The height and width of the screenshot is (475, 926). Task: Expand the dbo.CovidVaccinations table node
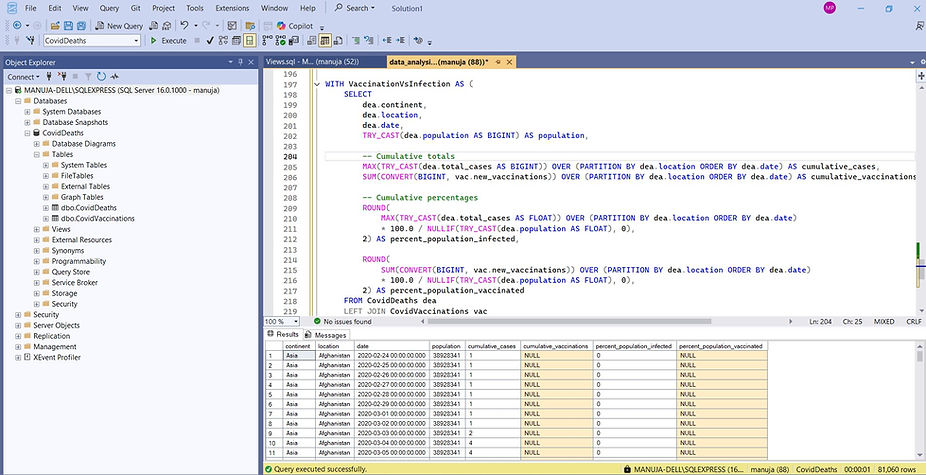click(x=46, y=218)
